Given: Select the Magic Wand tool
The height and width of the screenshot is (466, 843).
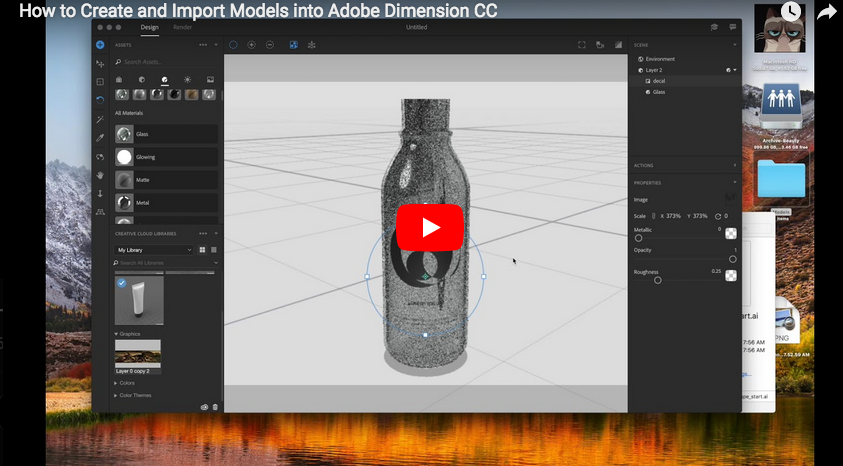Looking at the screenshot, I should [x=100, y=118].
